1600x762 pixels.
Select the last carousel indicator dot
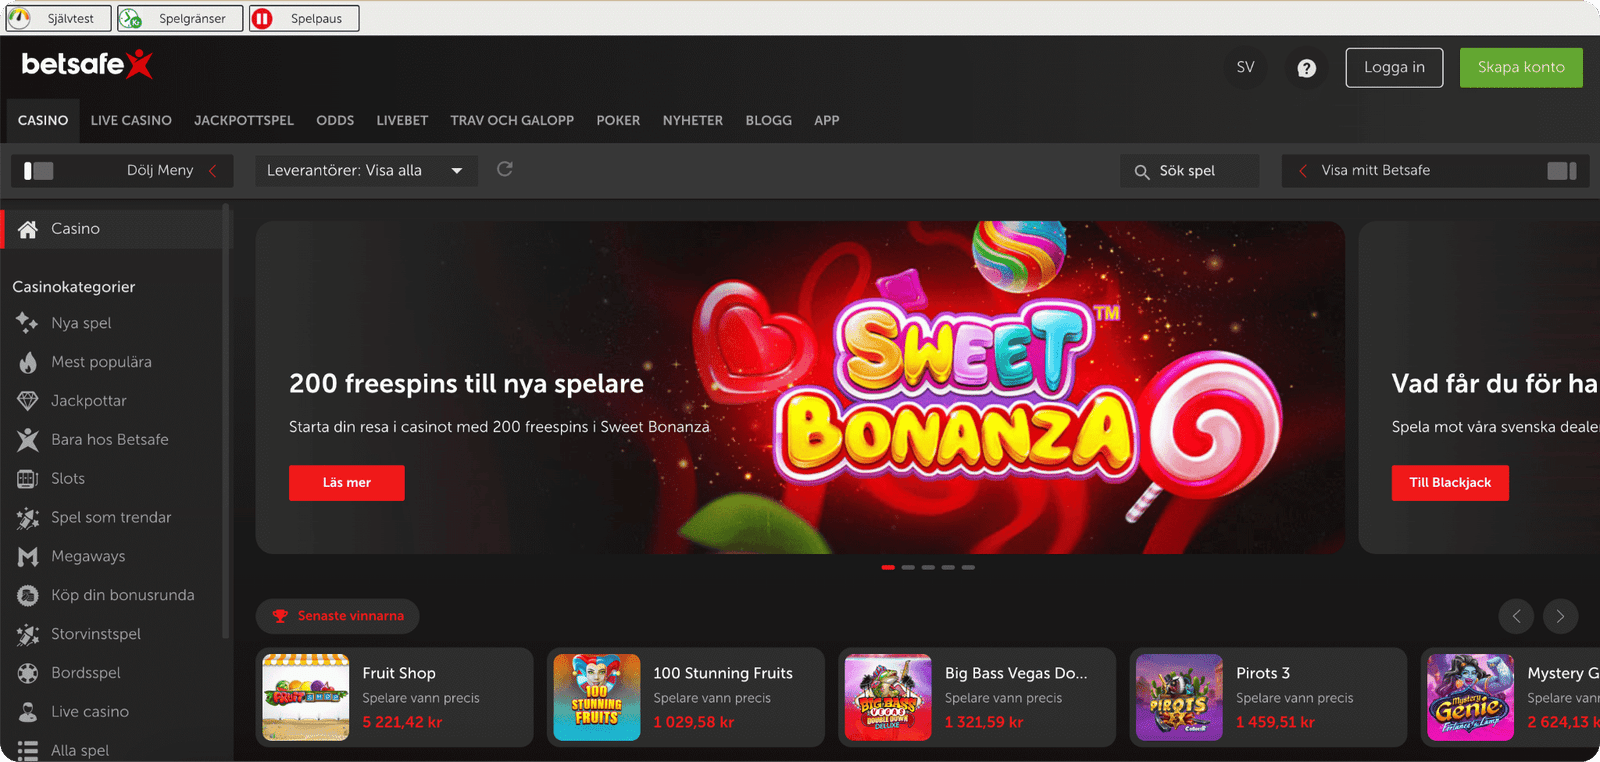968,567
